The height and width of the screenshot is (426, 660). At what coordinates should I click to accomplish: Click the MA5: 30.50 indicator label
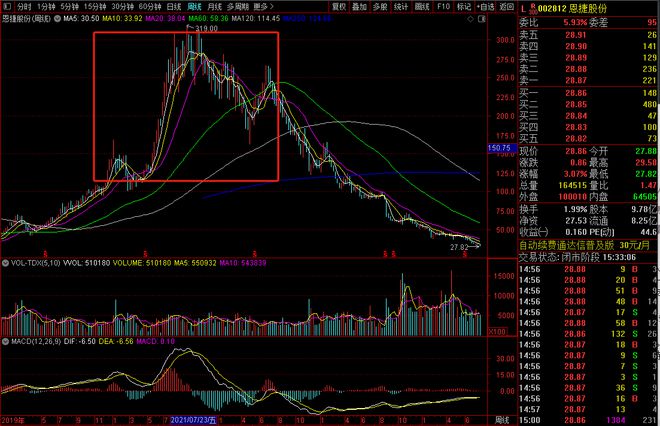[x=81, y=19]
